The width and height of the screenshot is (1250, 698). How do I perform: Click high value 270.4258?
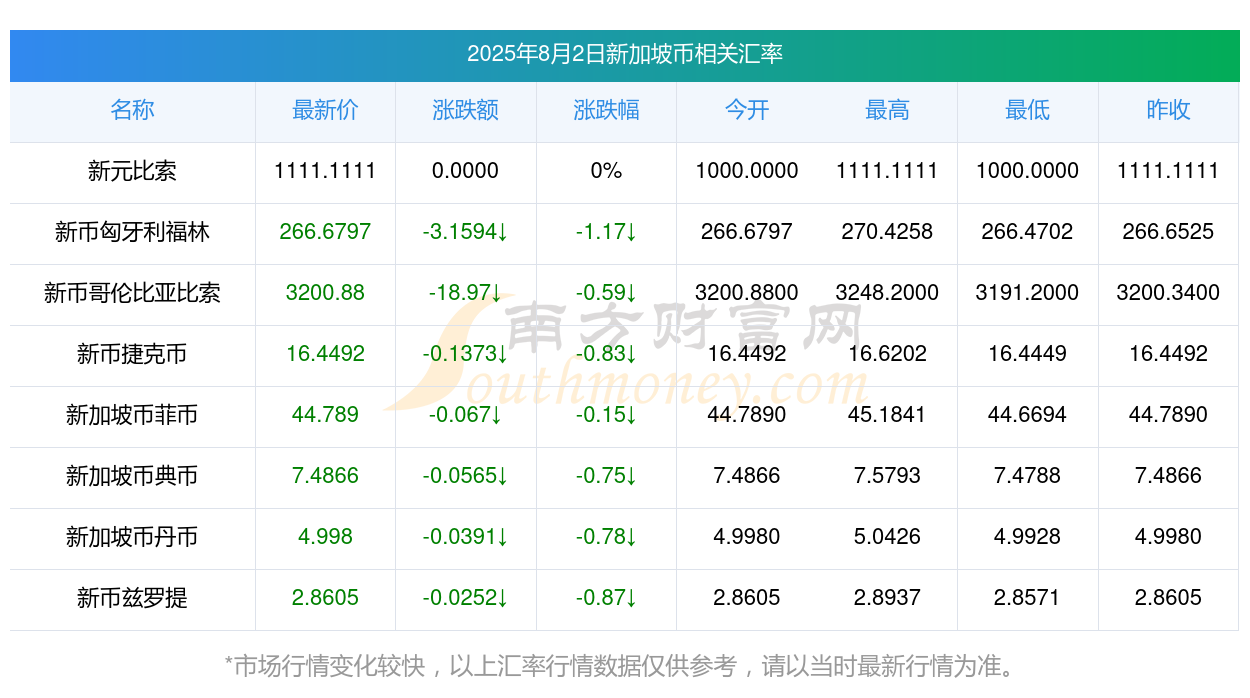(x=887, y=232)
